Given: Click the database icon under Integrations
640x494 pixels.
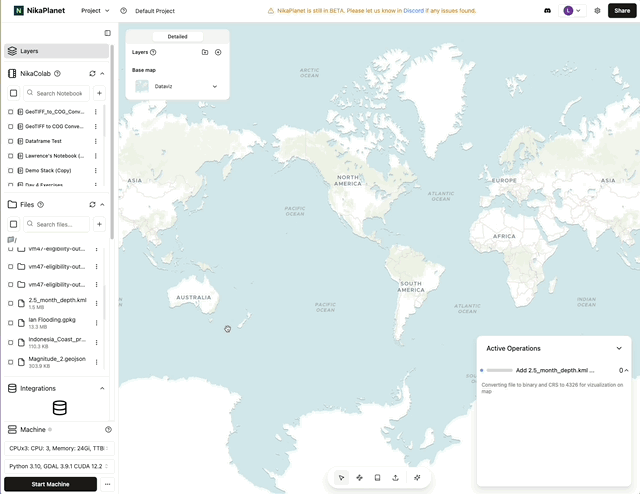Looking at the screenshot, I should [60, 408].
